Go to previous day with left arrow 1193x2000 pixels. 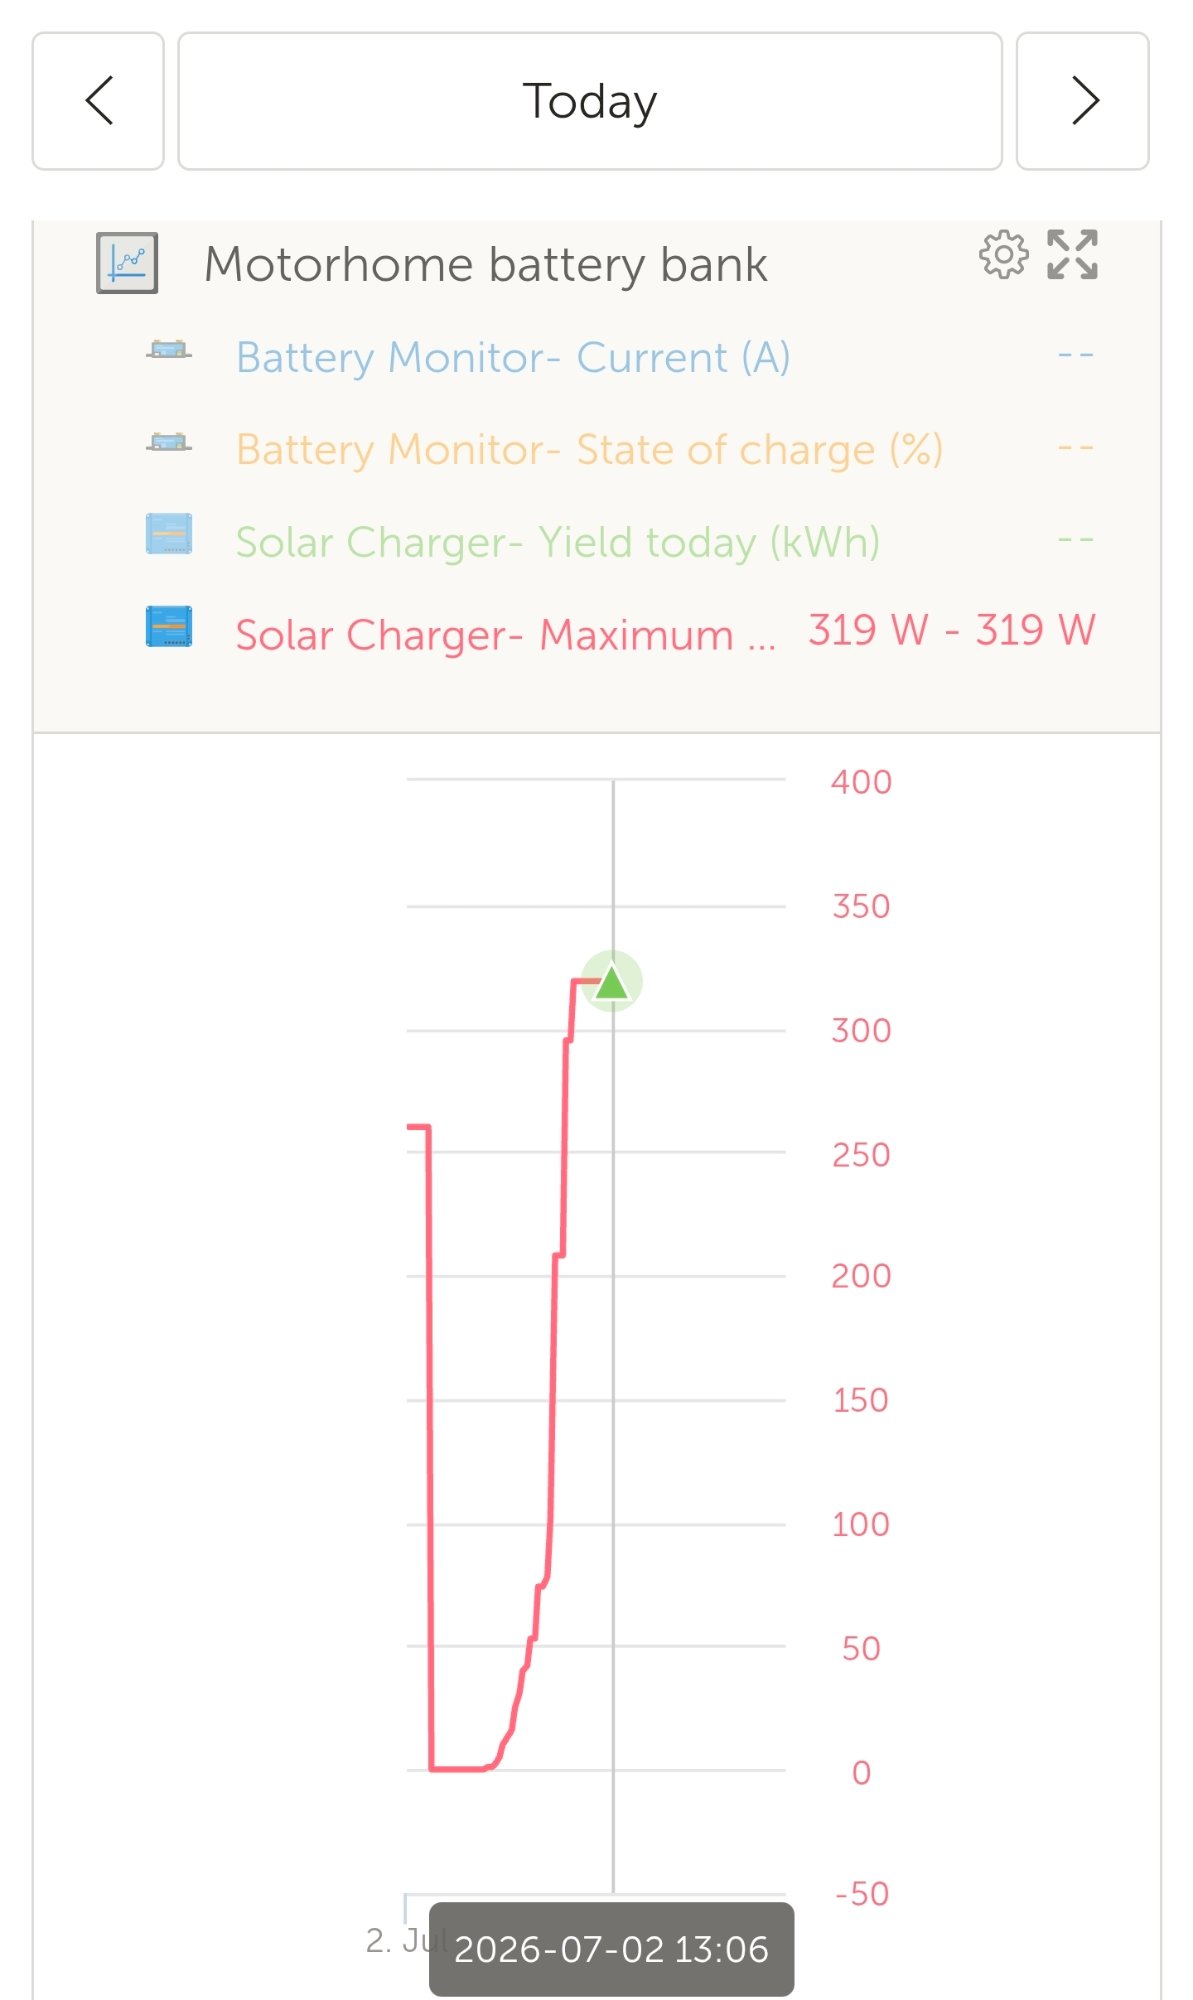98,101
